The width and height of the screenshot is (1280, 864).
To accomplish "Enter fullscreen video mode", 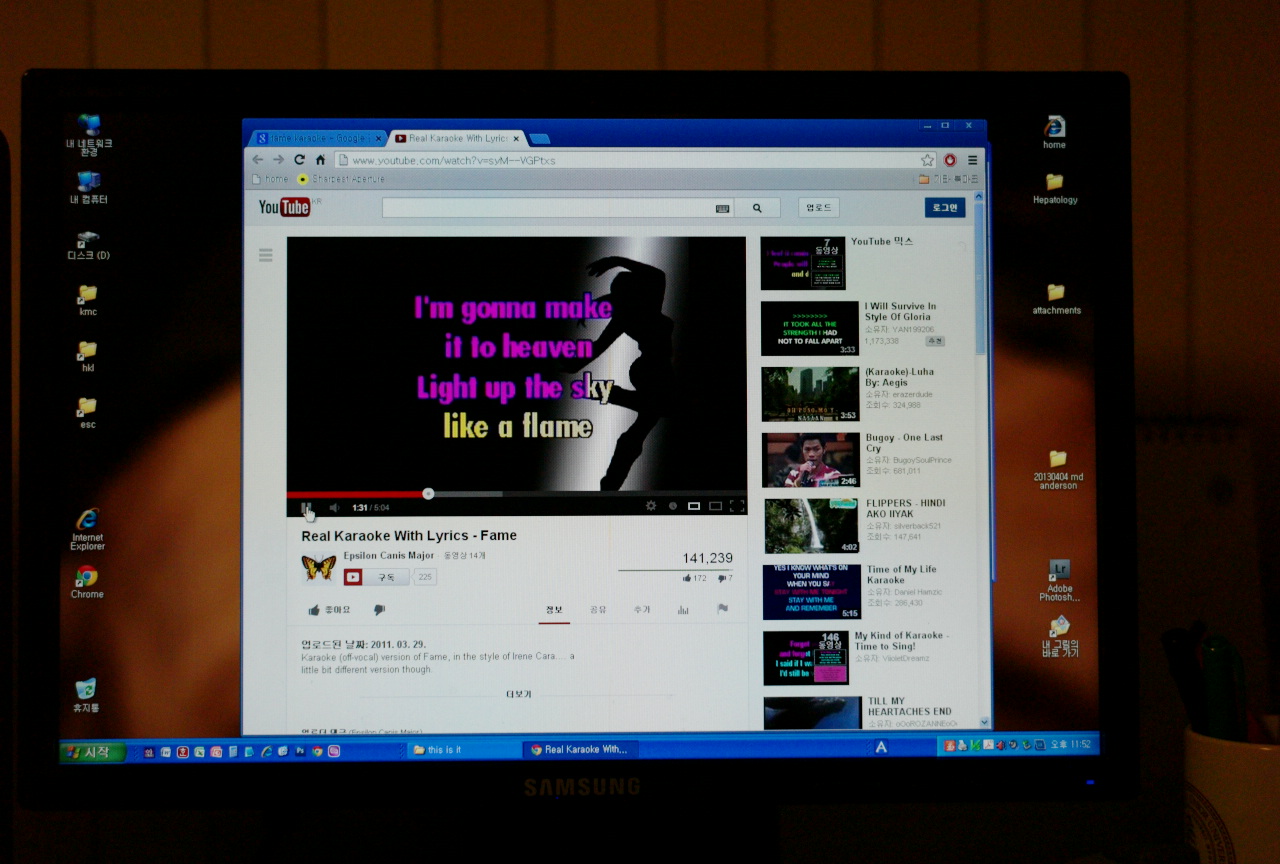I will tap(737, 506).
